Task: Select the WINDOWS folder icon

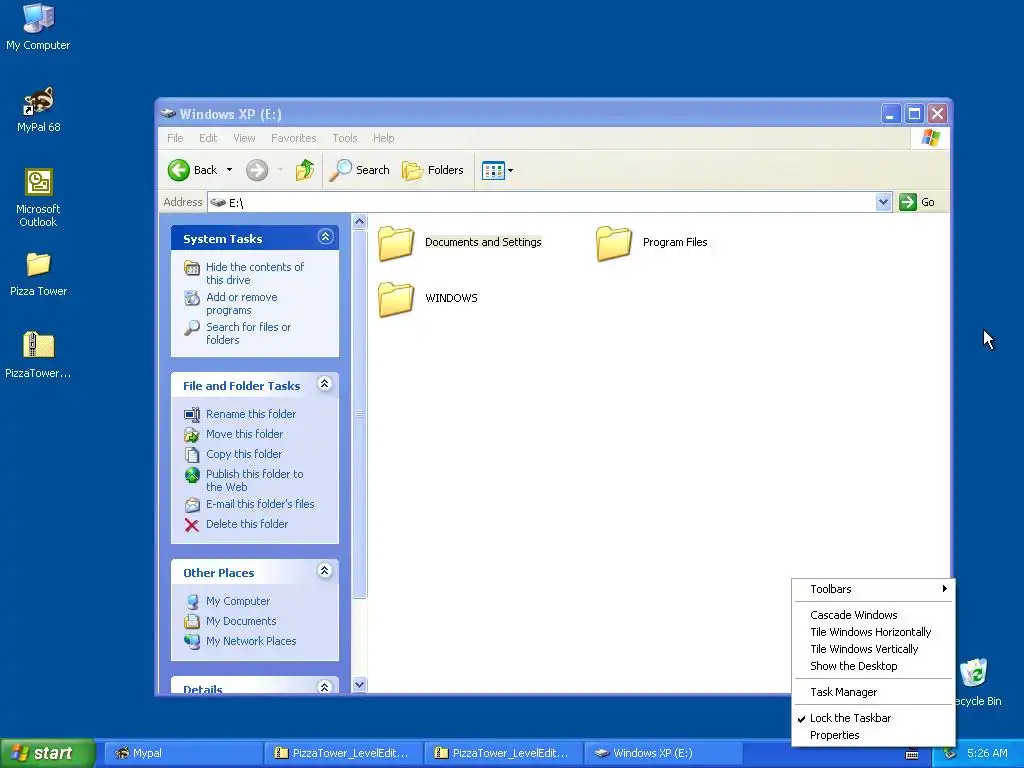Action: [396, 299]
